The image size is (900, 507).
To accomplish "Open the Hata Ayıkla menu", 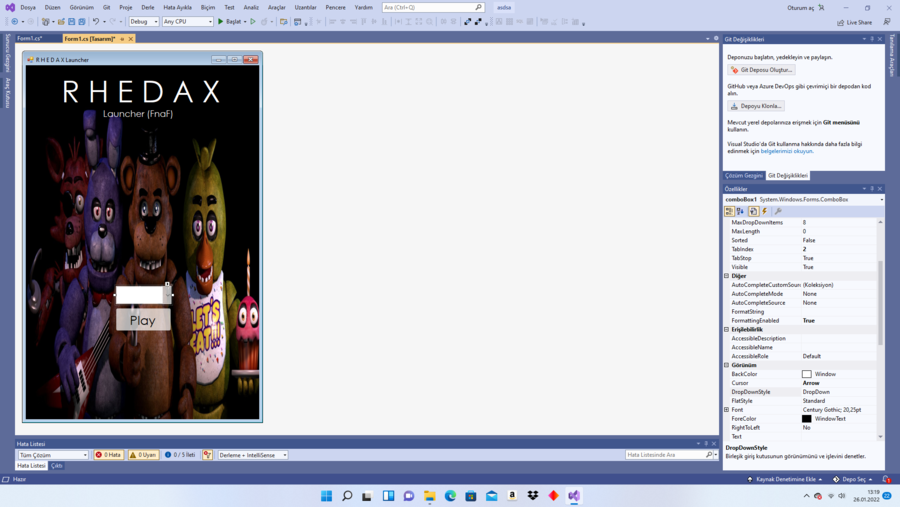I will tap(177, 7).
